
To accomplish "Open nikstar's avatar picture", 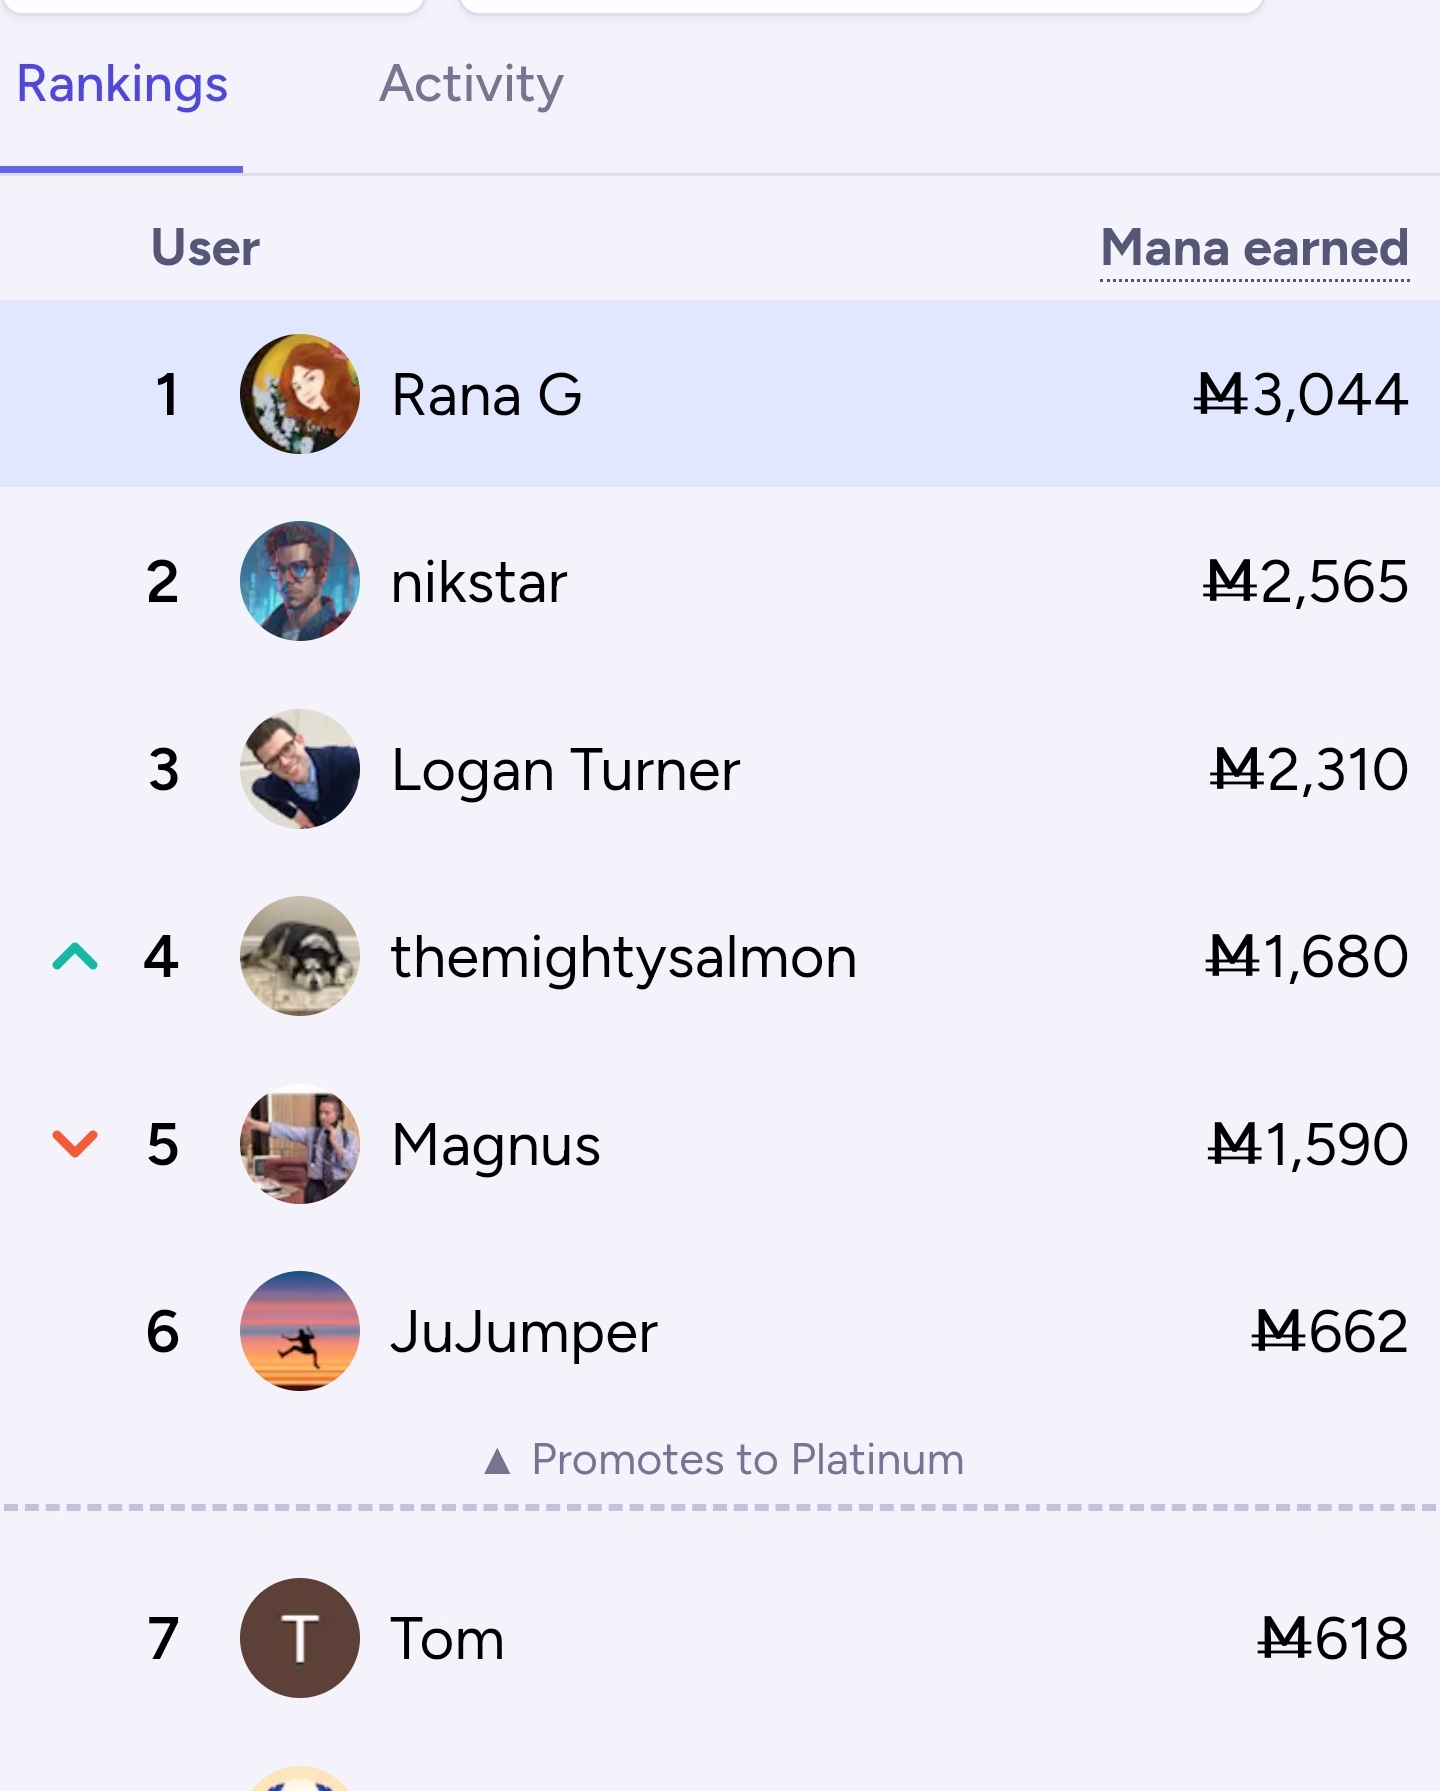I will (300, 581).
